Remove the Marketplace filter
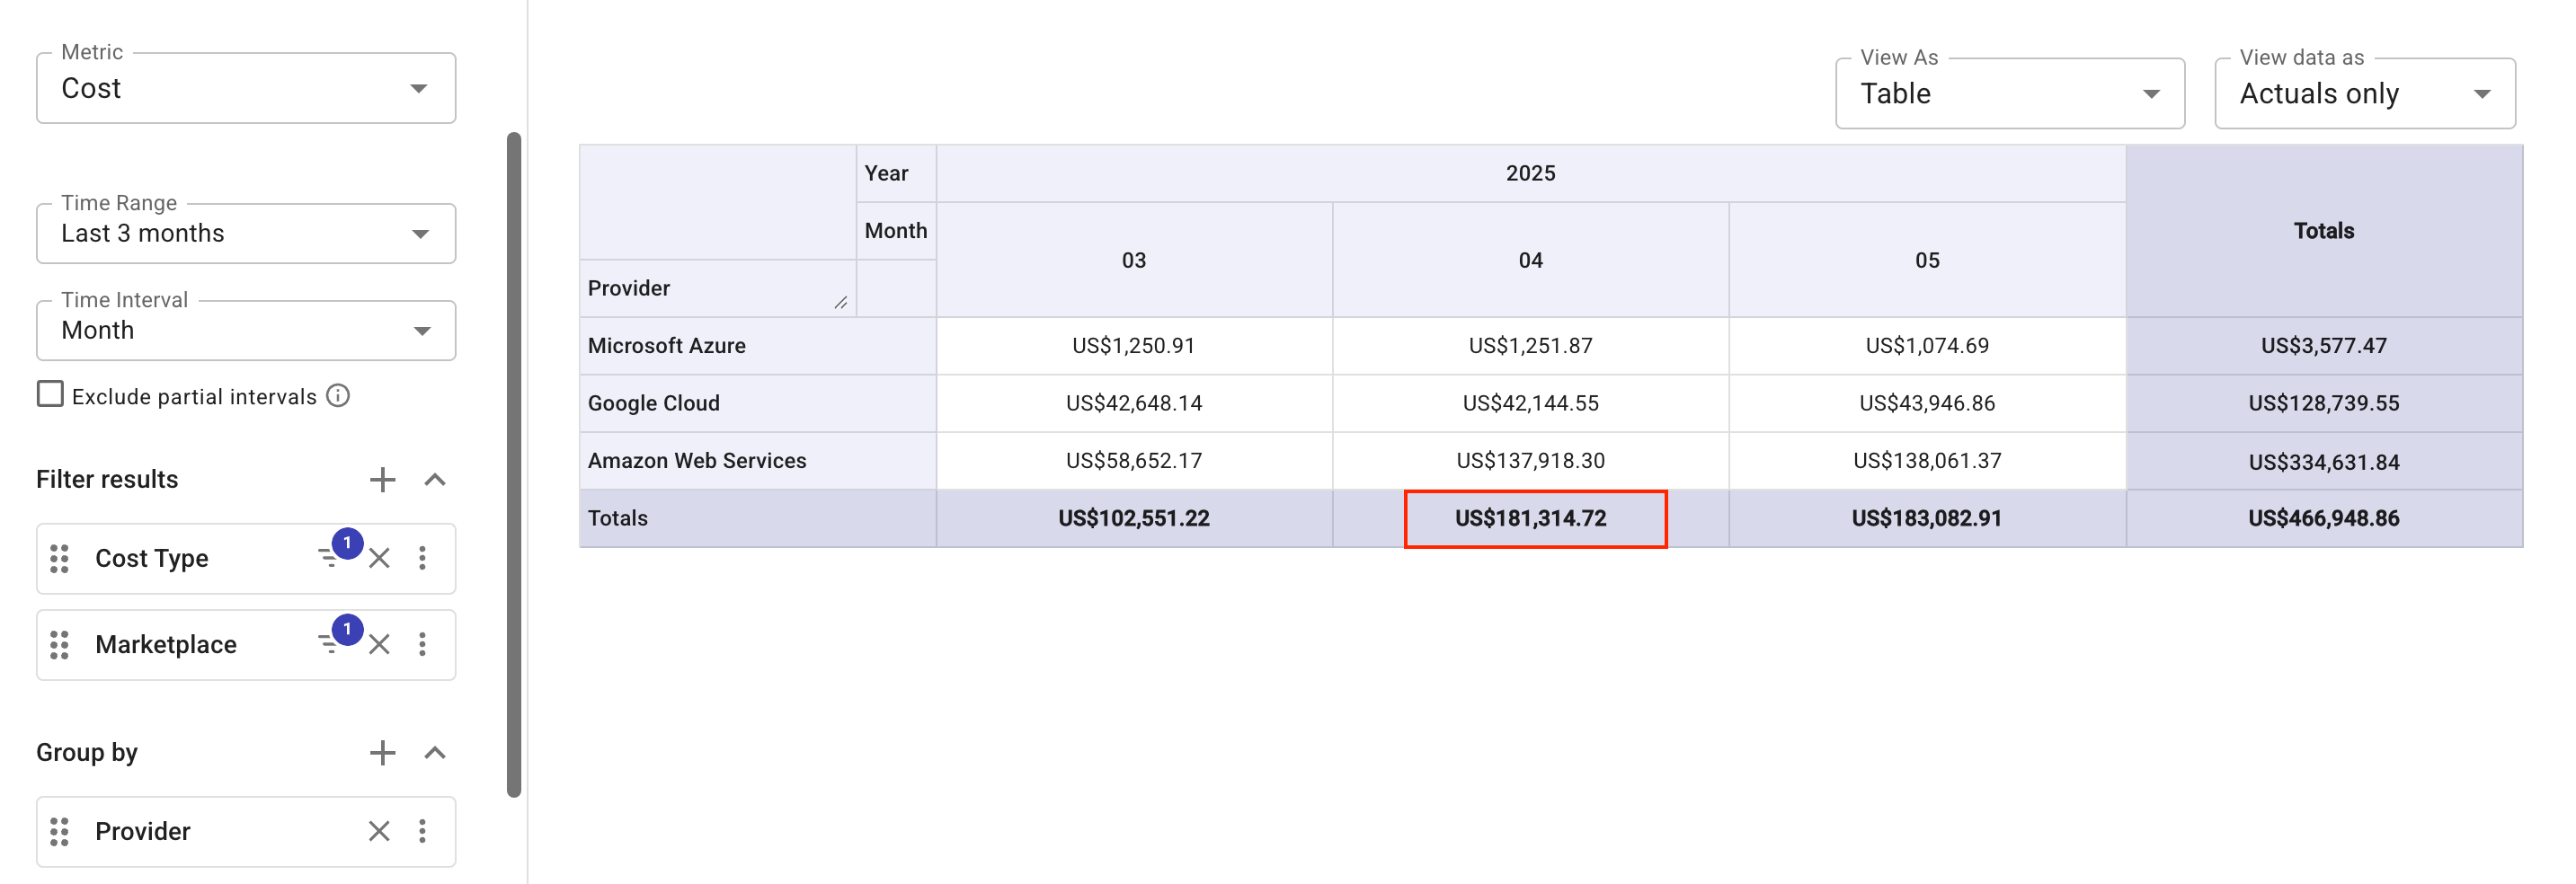2576x884 pixels. point(379,644)
